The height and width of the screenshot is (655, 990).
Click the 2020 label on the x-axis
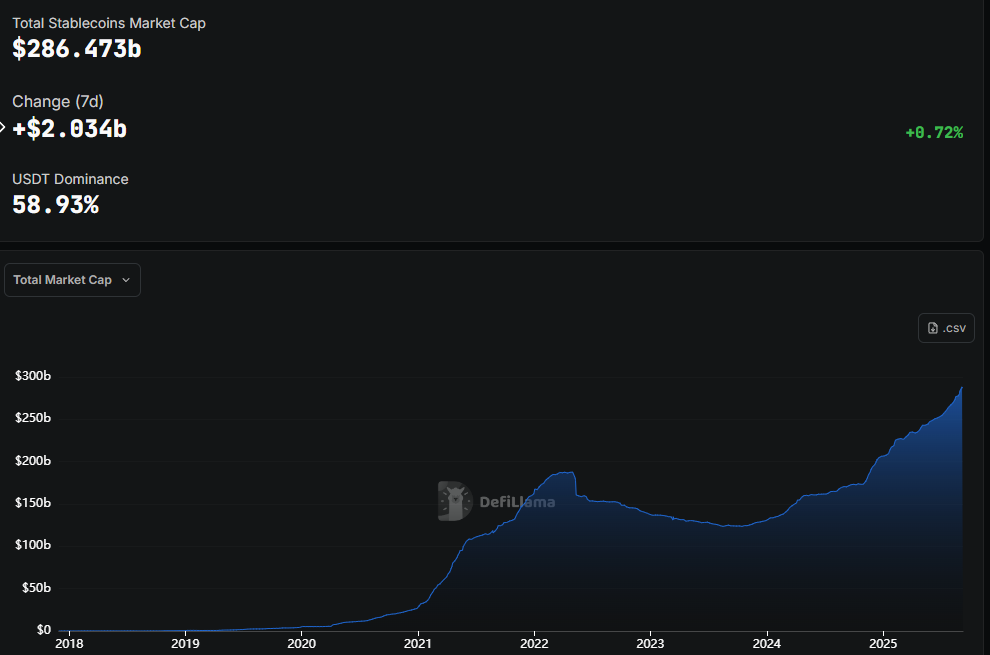coord(302,644)
